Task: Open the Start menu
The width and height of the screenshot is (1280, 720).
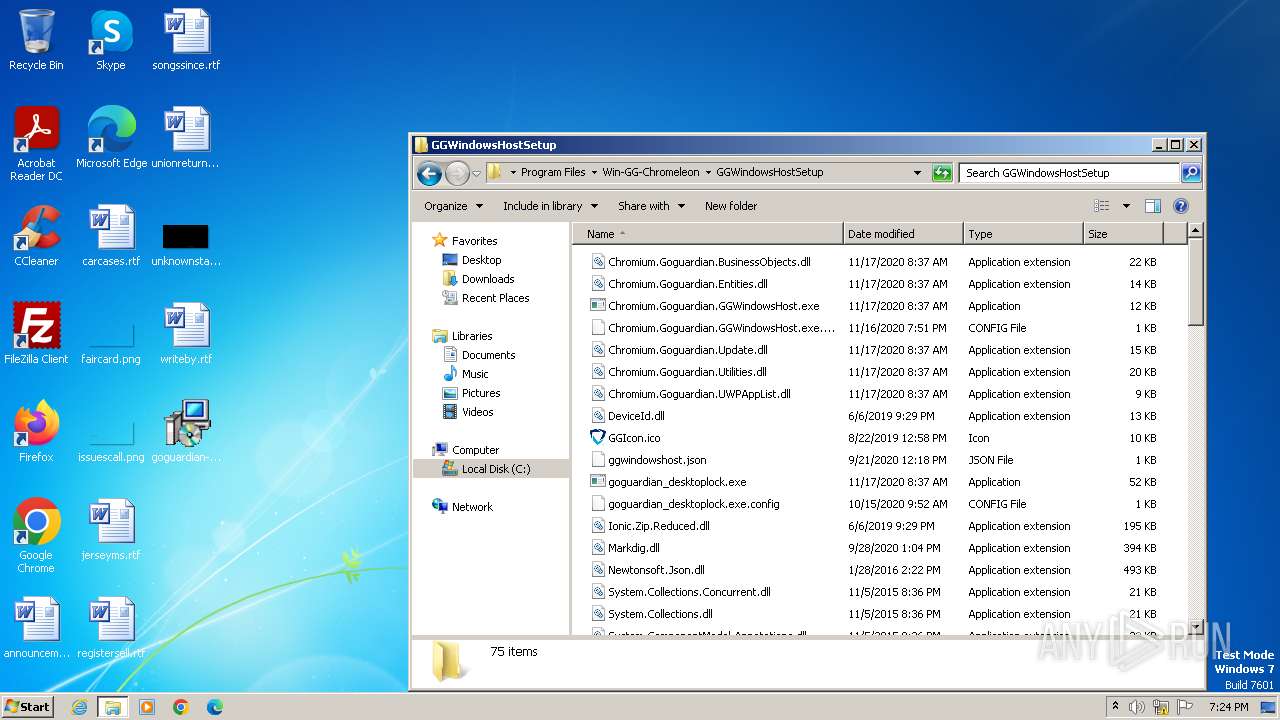Action: [27, 707]
